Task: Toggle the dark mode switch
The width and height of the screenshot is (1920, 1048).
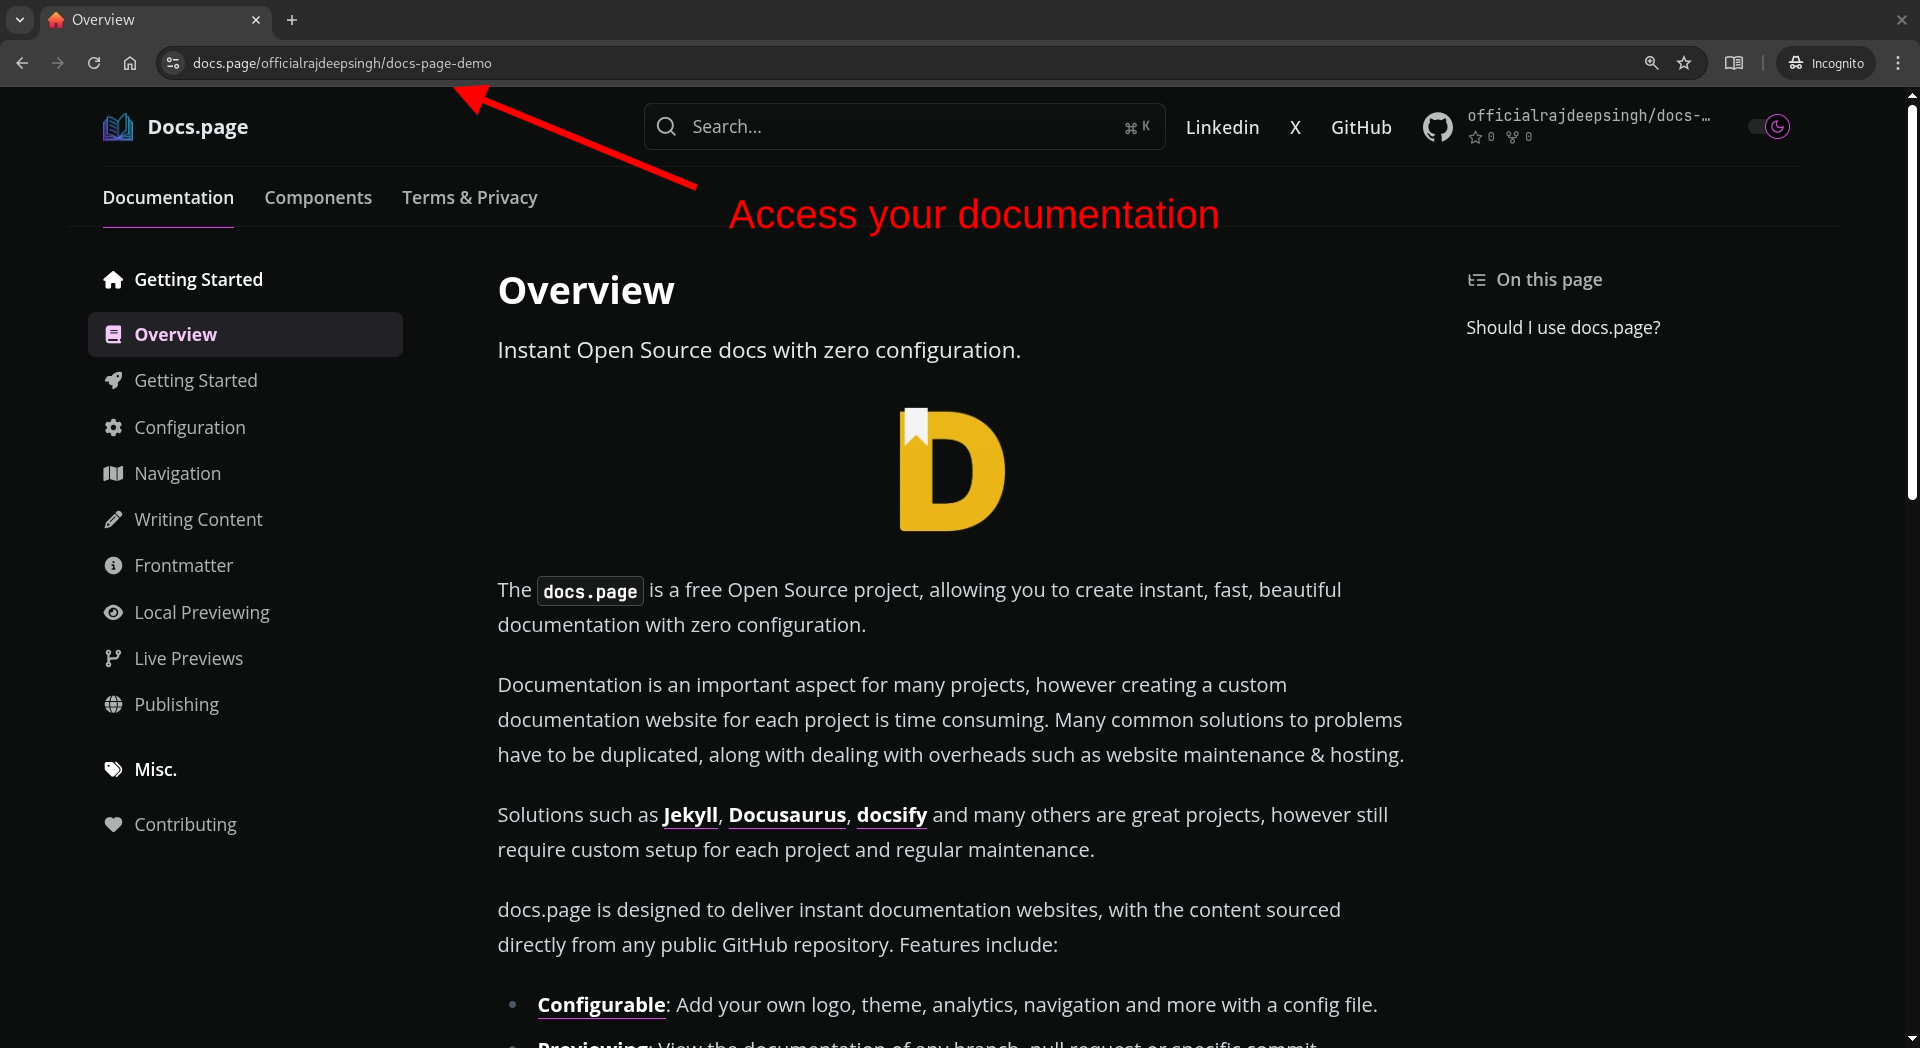Action: [1768, 127]
